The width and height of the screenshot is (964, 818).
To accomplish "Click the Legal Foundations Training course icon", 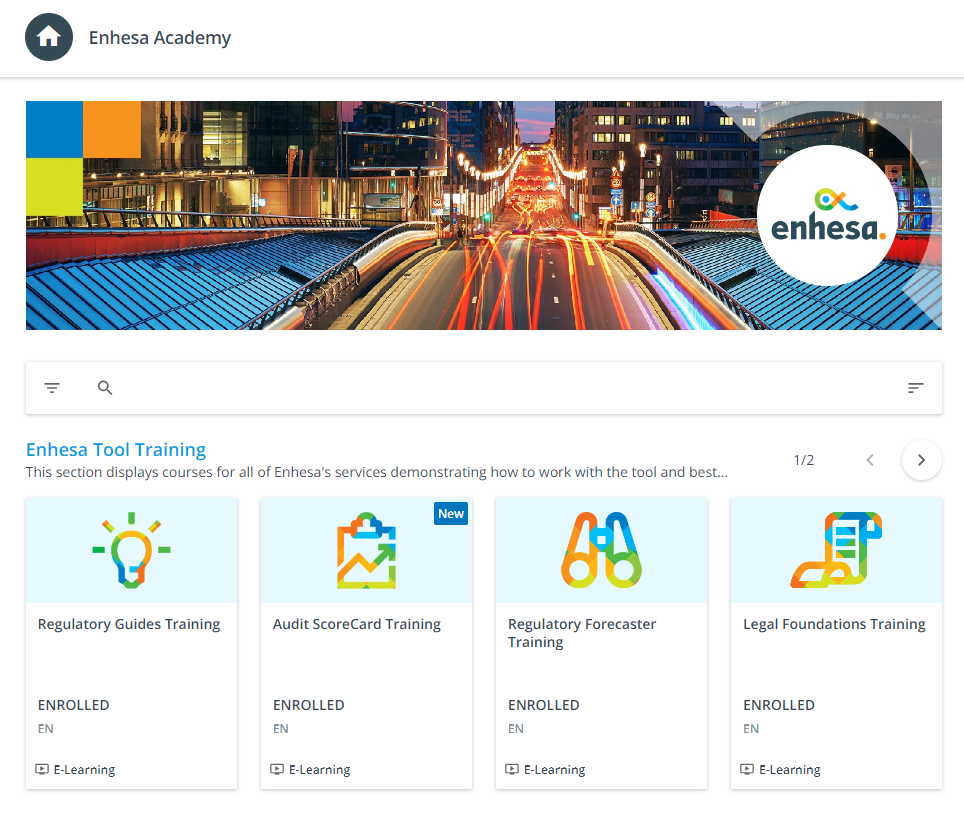I will [x=836, y=549].
